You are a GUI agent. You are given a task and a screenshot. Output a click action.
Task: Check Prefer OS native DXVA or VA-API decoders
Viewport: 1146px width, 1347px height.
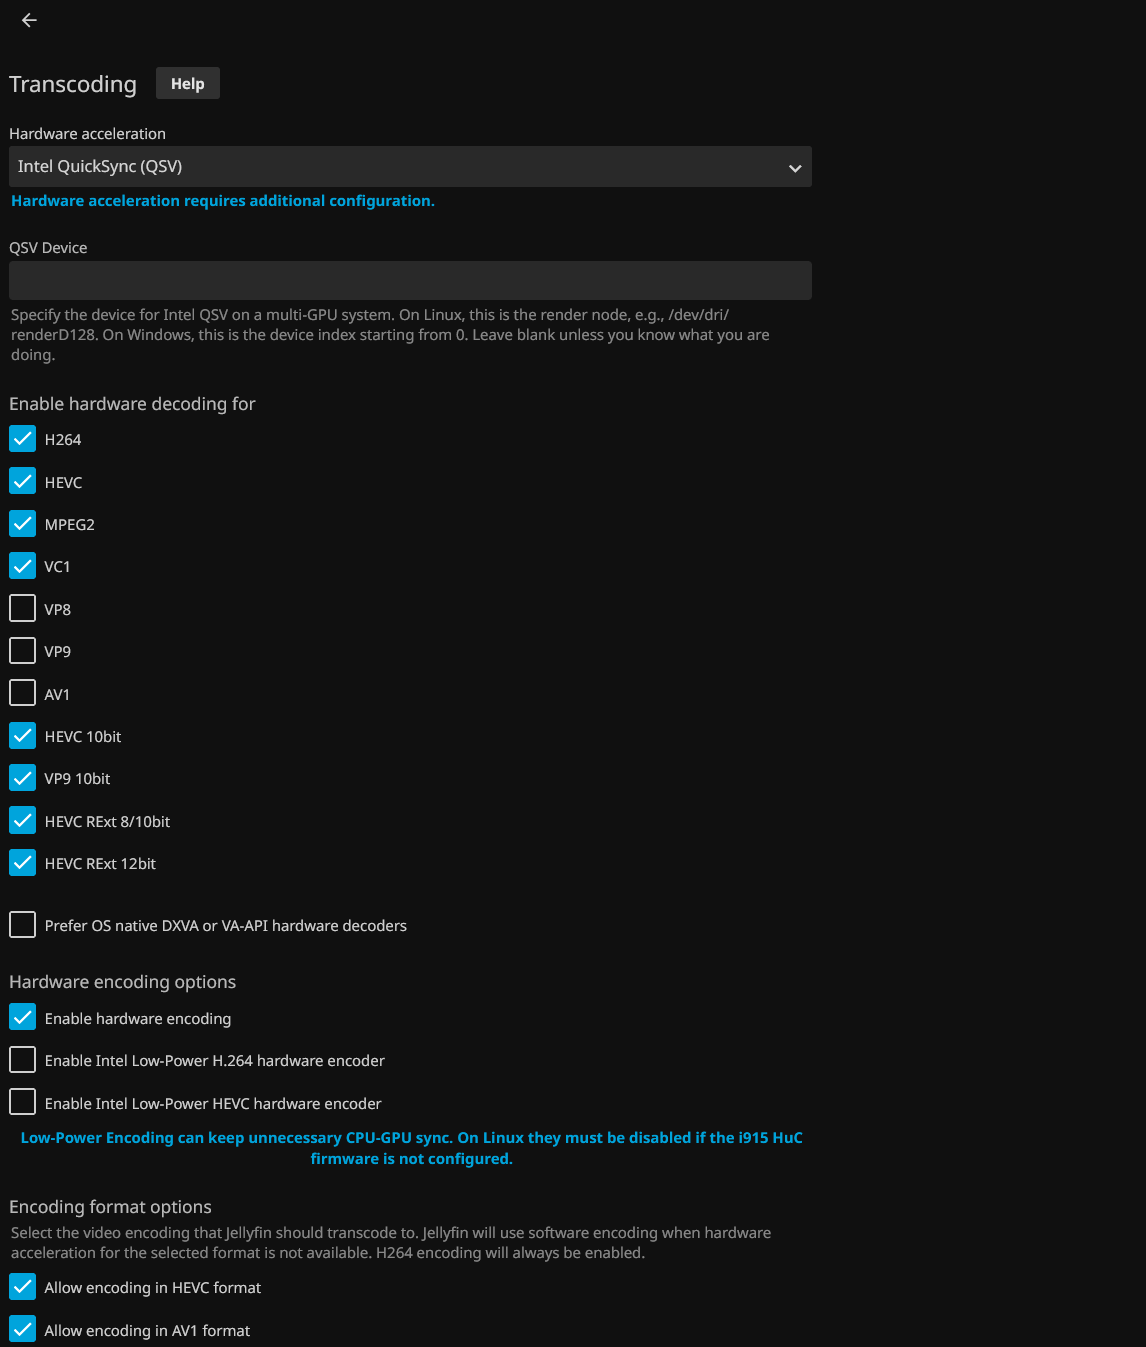click(22, 925)
